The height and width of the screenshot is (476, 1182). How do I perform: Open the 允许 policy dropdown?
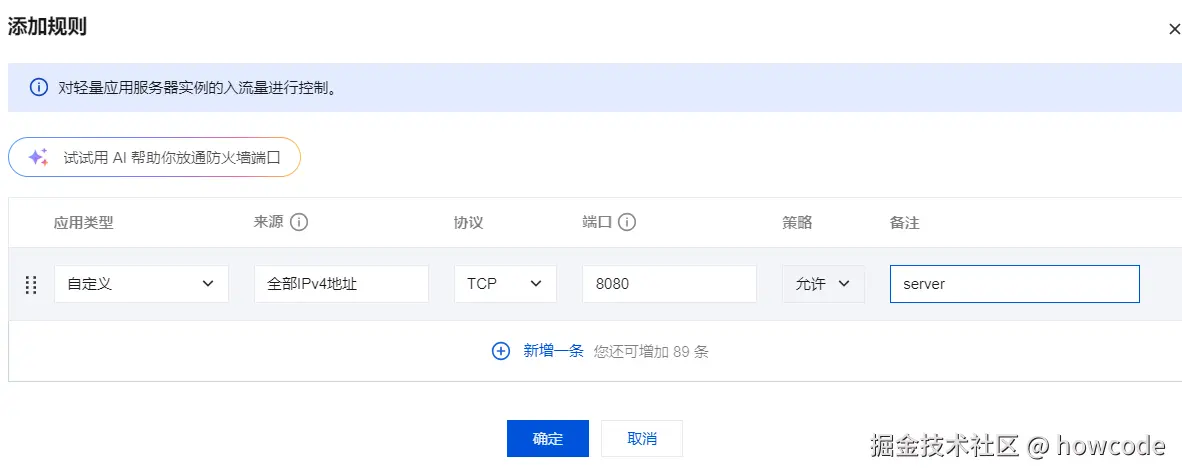[823, 284]
